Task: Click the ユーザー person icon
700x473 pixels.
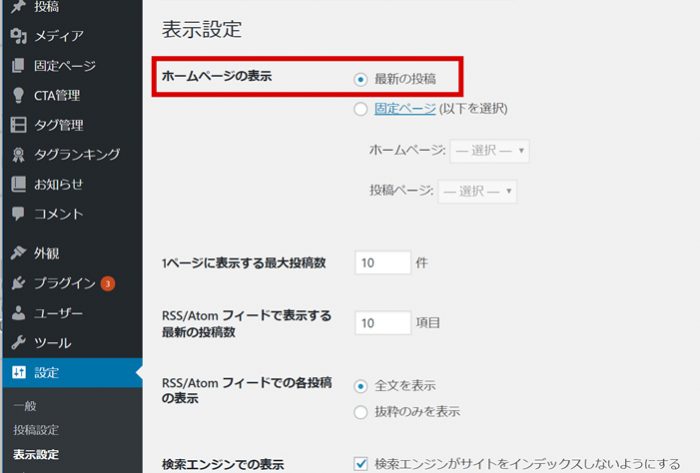Action: click(17, 313)
